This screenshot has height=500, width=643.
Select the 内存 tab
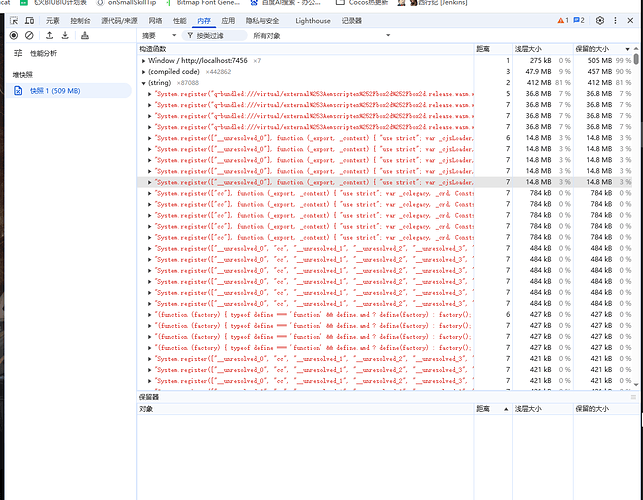click(204, 21)
